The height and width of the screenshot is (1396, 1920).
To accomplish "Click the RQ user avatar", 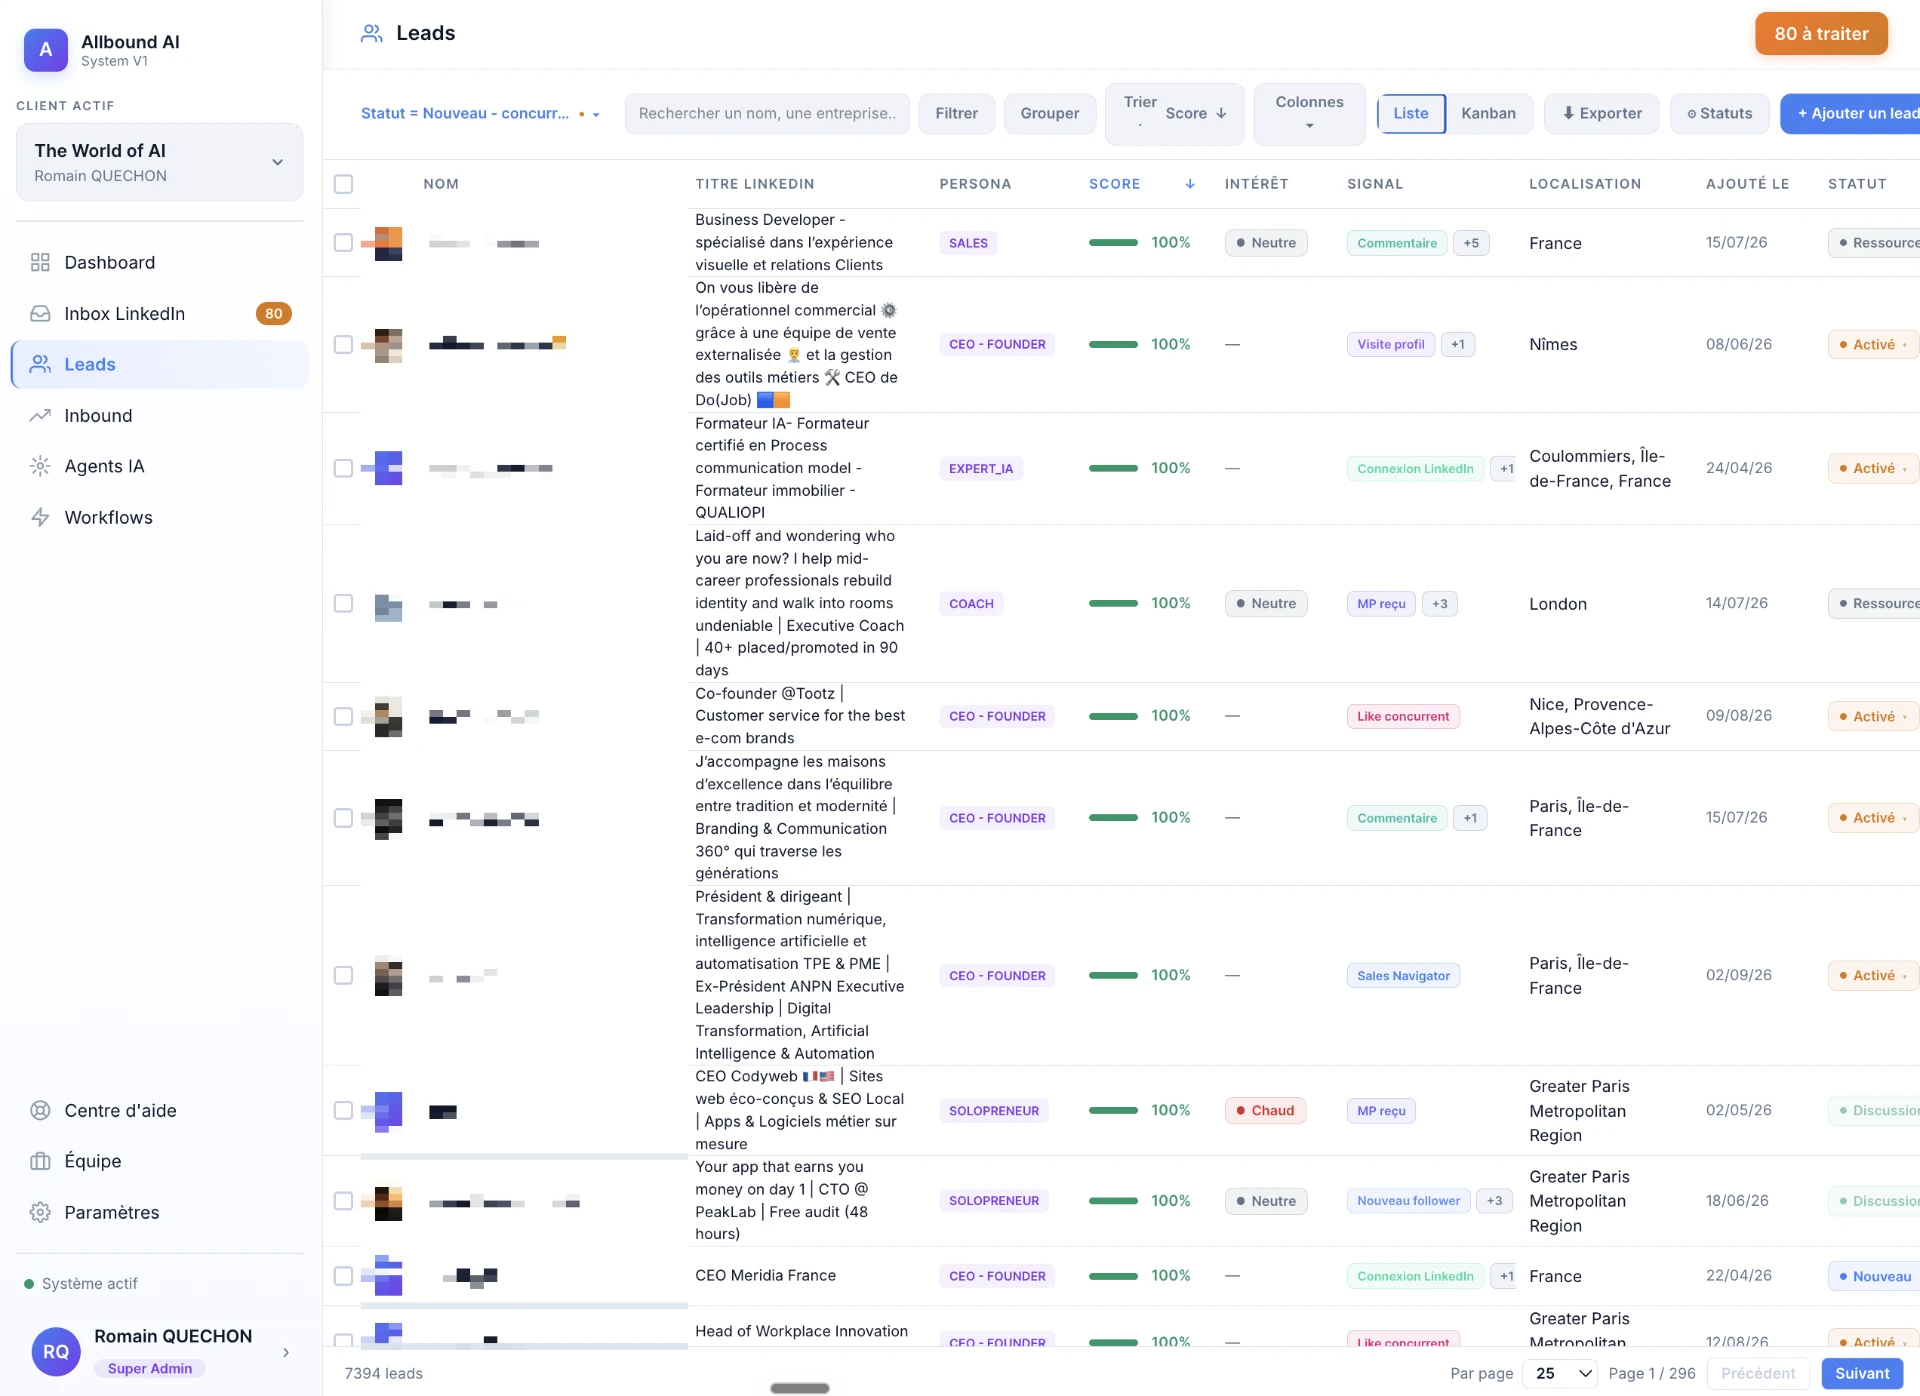I will (56, 1352).
